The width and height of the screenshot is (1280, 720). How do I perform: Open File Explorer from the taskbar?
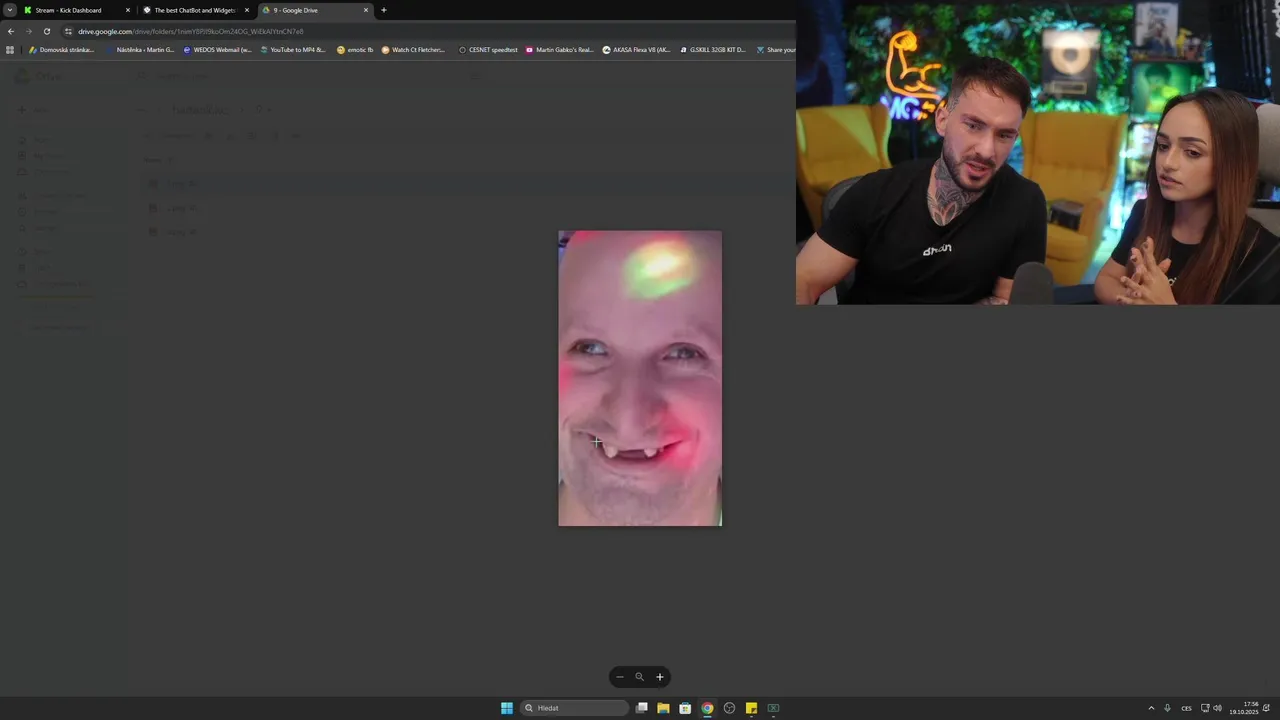point(663,708)
